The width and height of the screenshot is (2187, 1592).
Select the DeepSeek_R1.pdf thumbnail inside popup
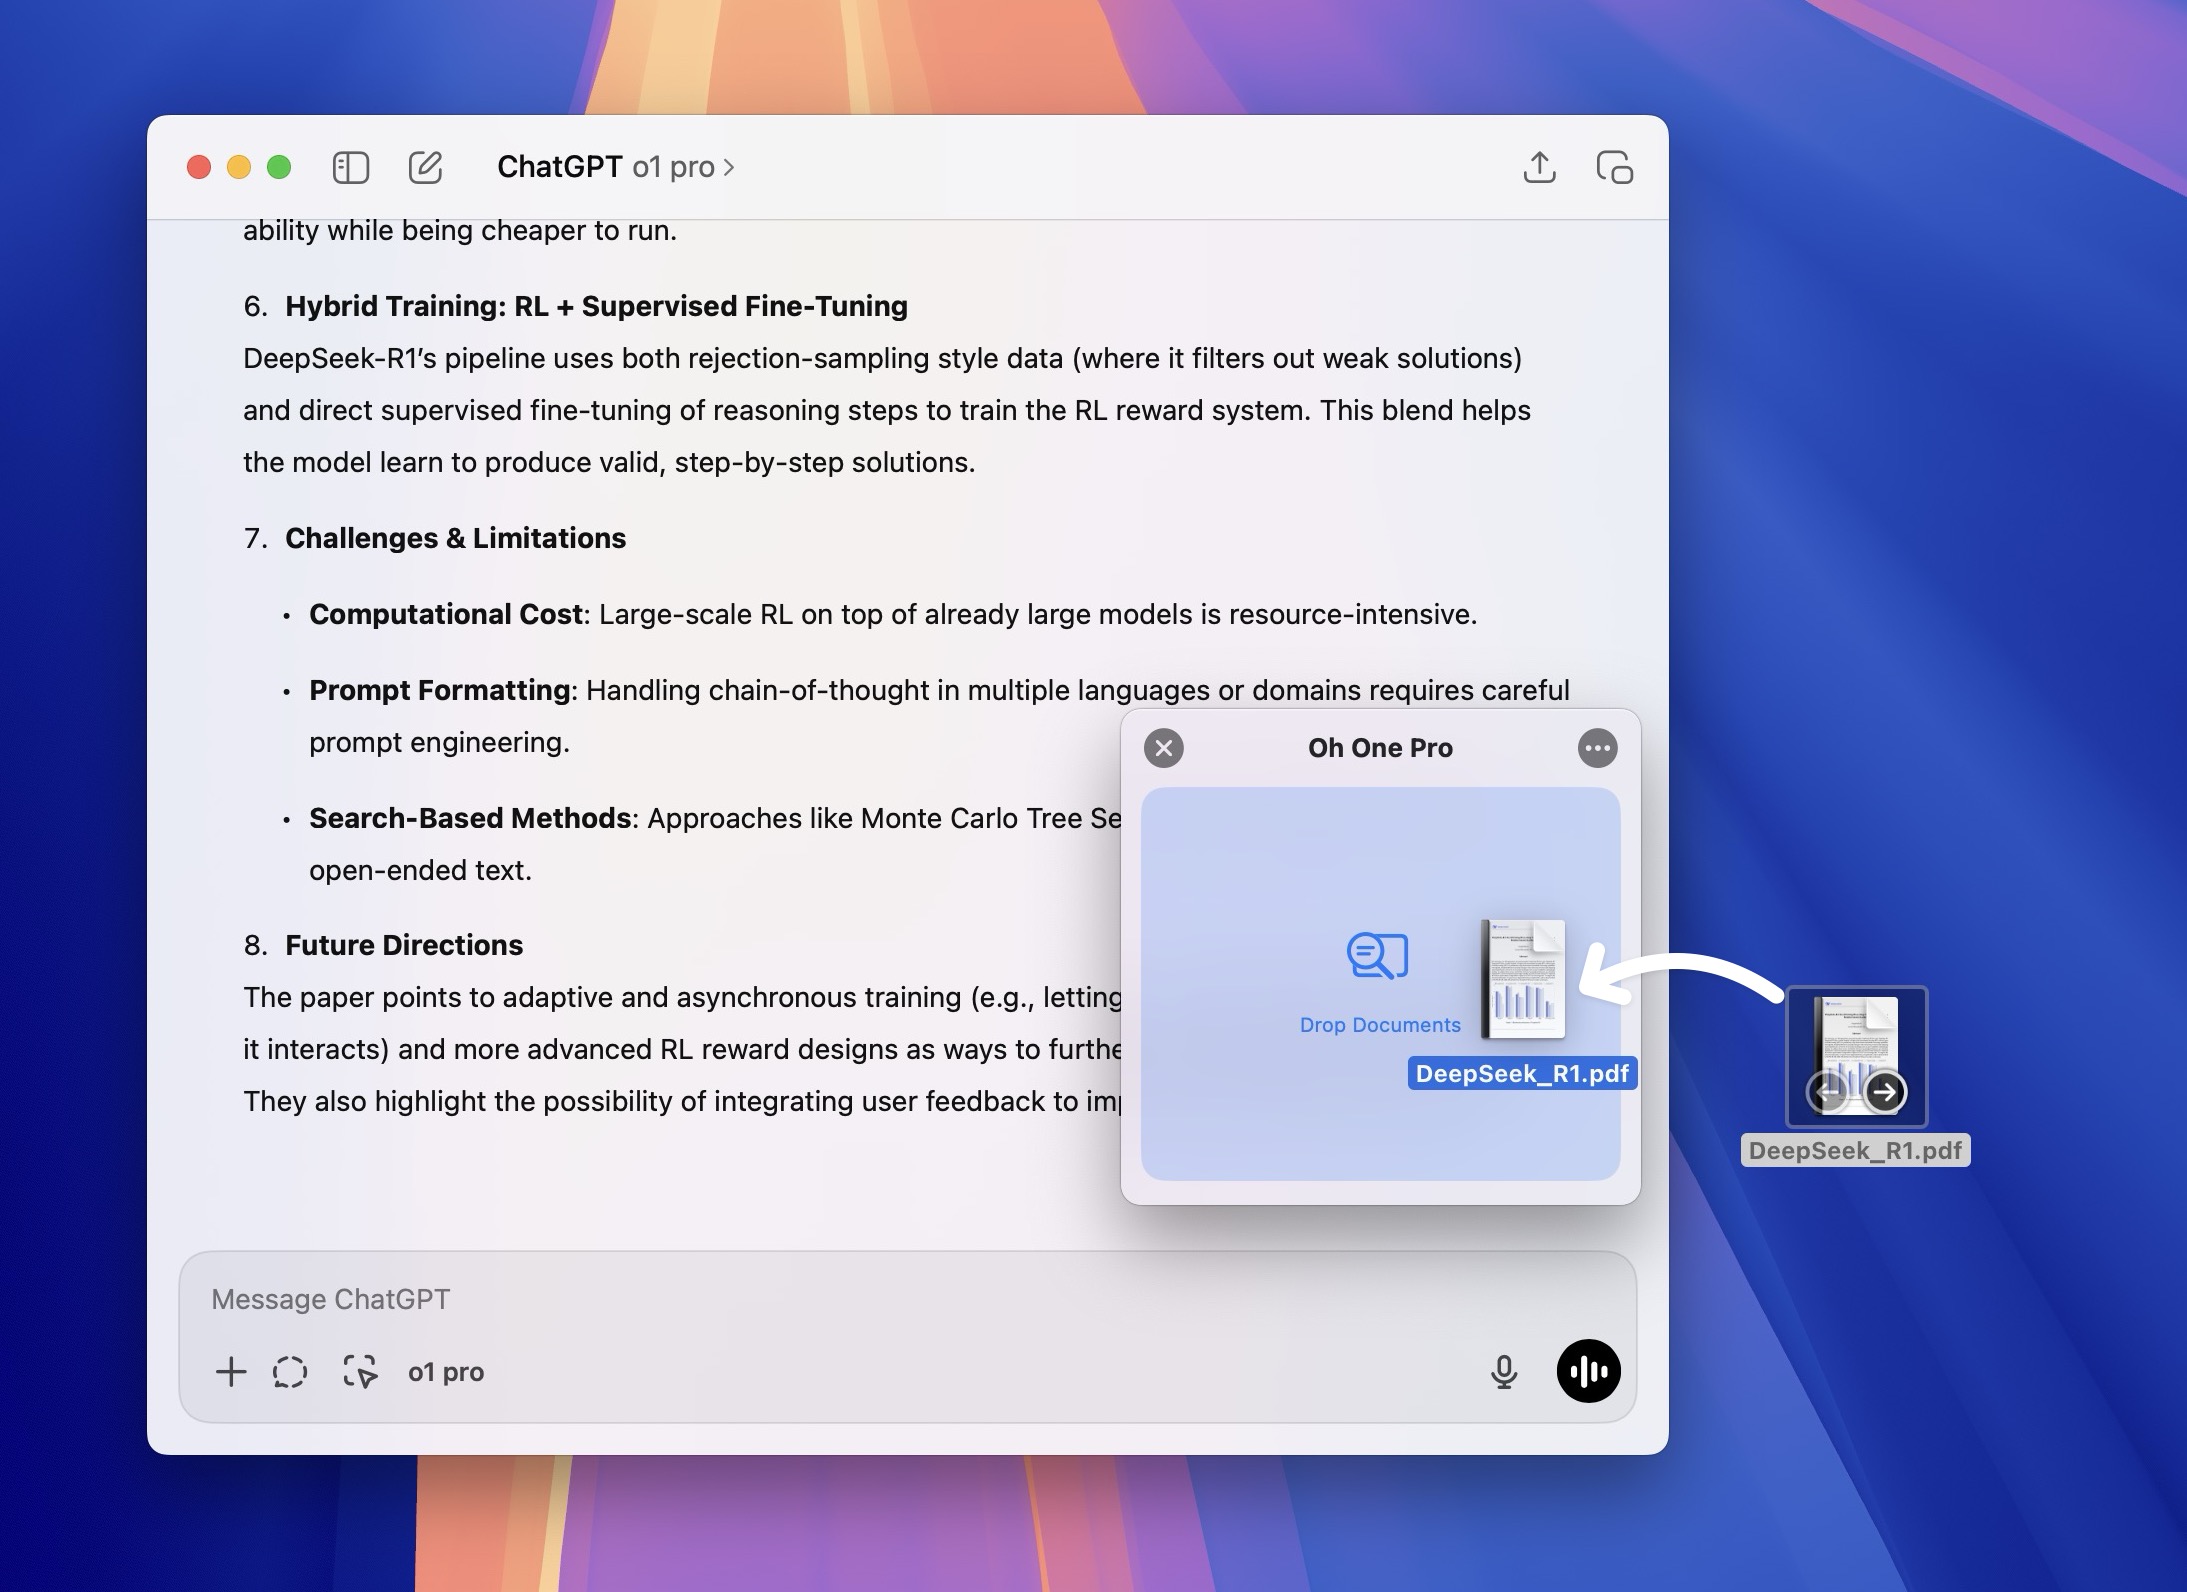(1523, 980)
